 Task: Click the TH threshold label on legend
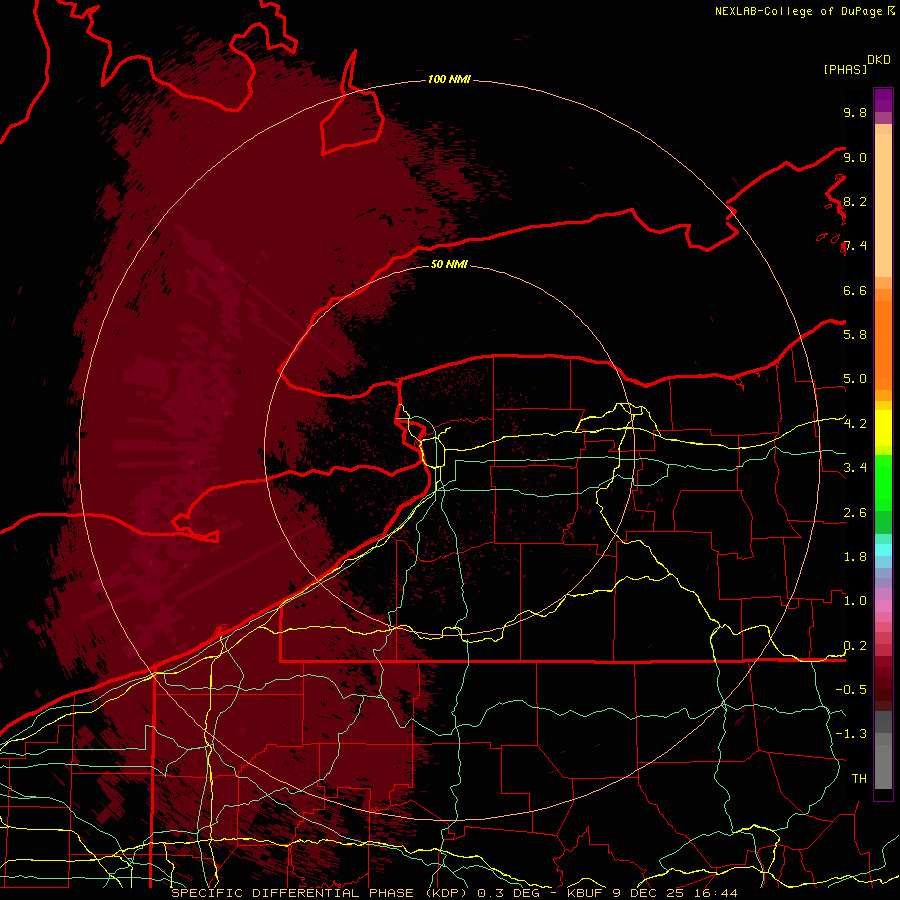[859, 778]
